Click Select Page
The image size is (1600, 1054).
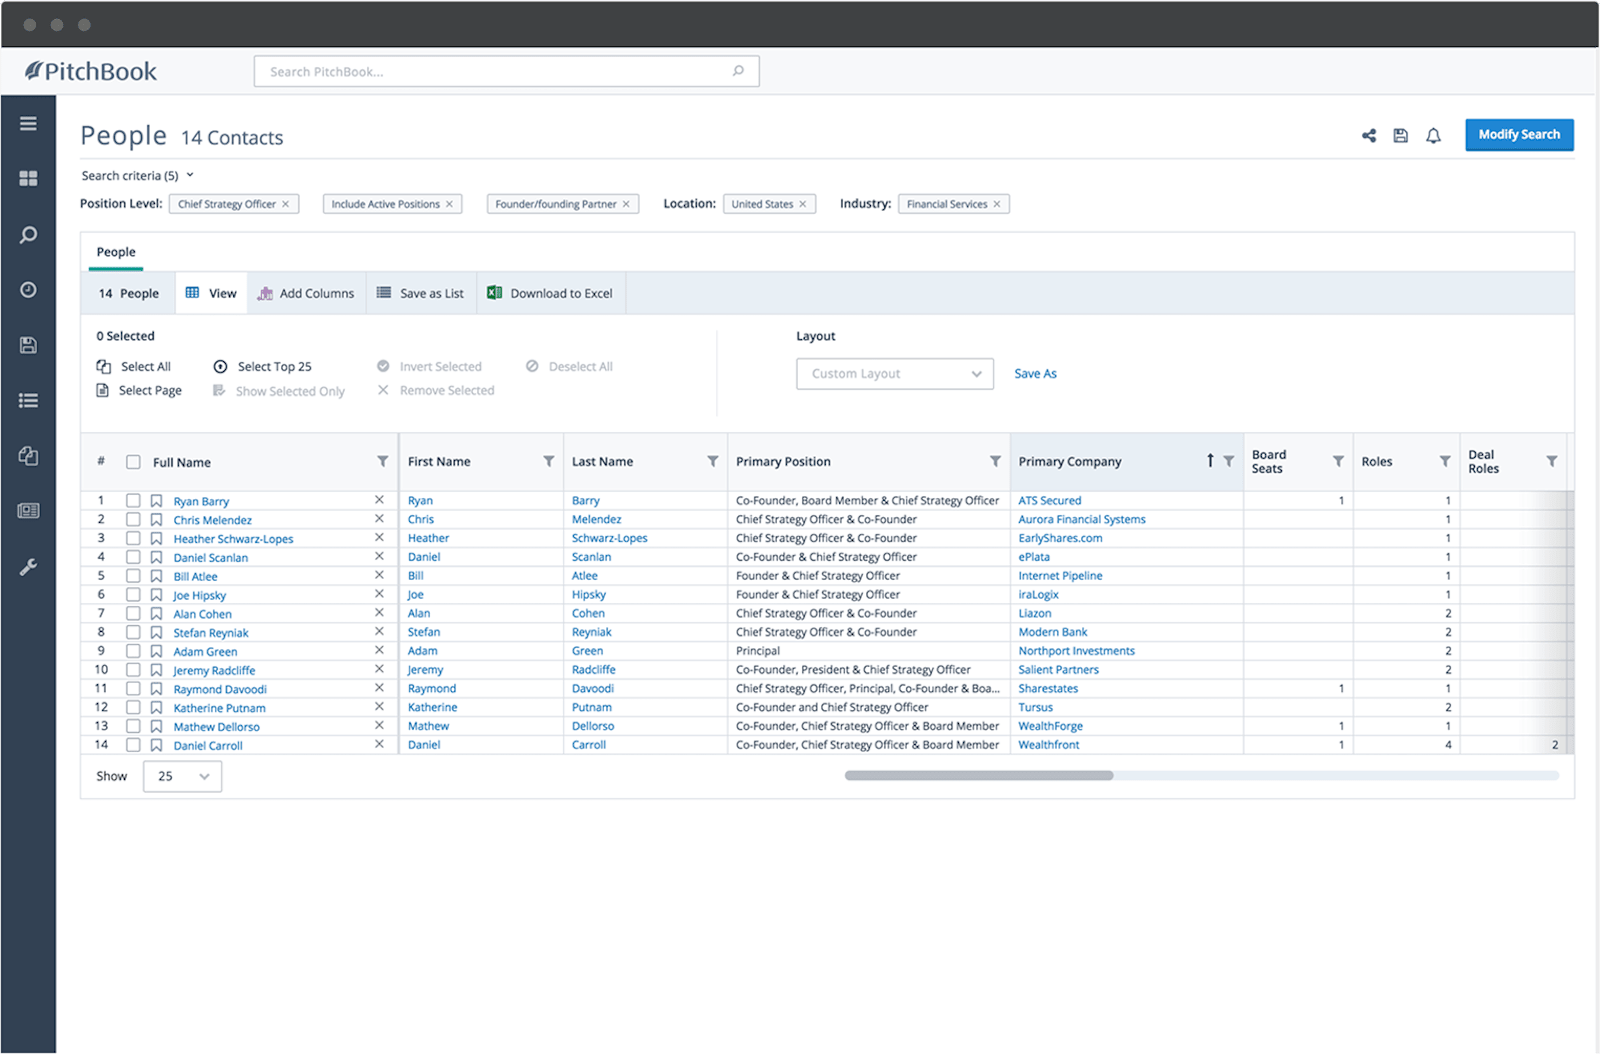click(x=139, y=391)
